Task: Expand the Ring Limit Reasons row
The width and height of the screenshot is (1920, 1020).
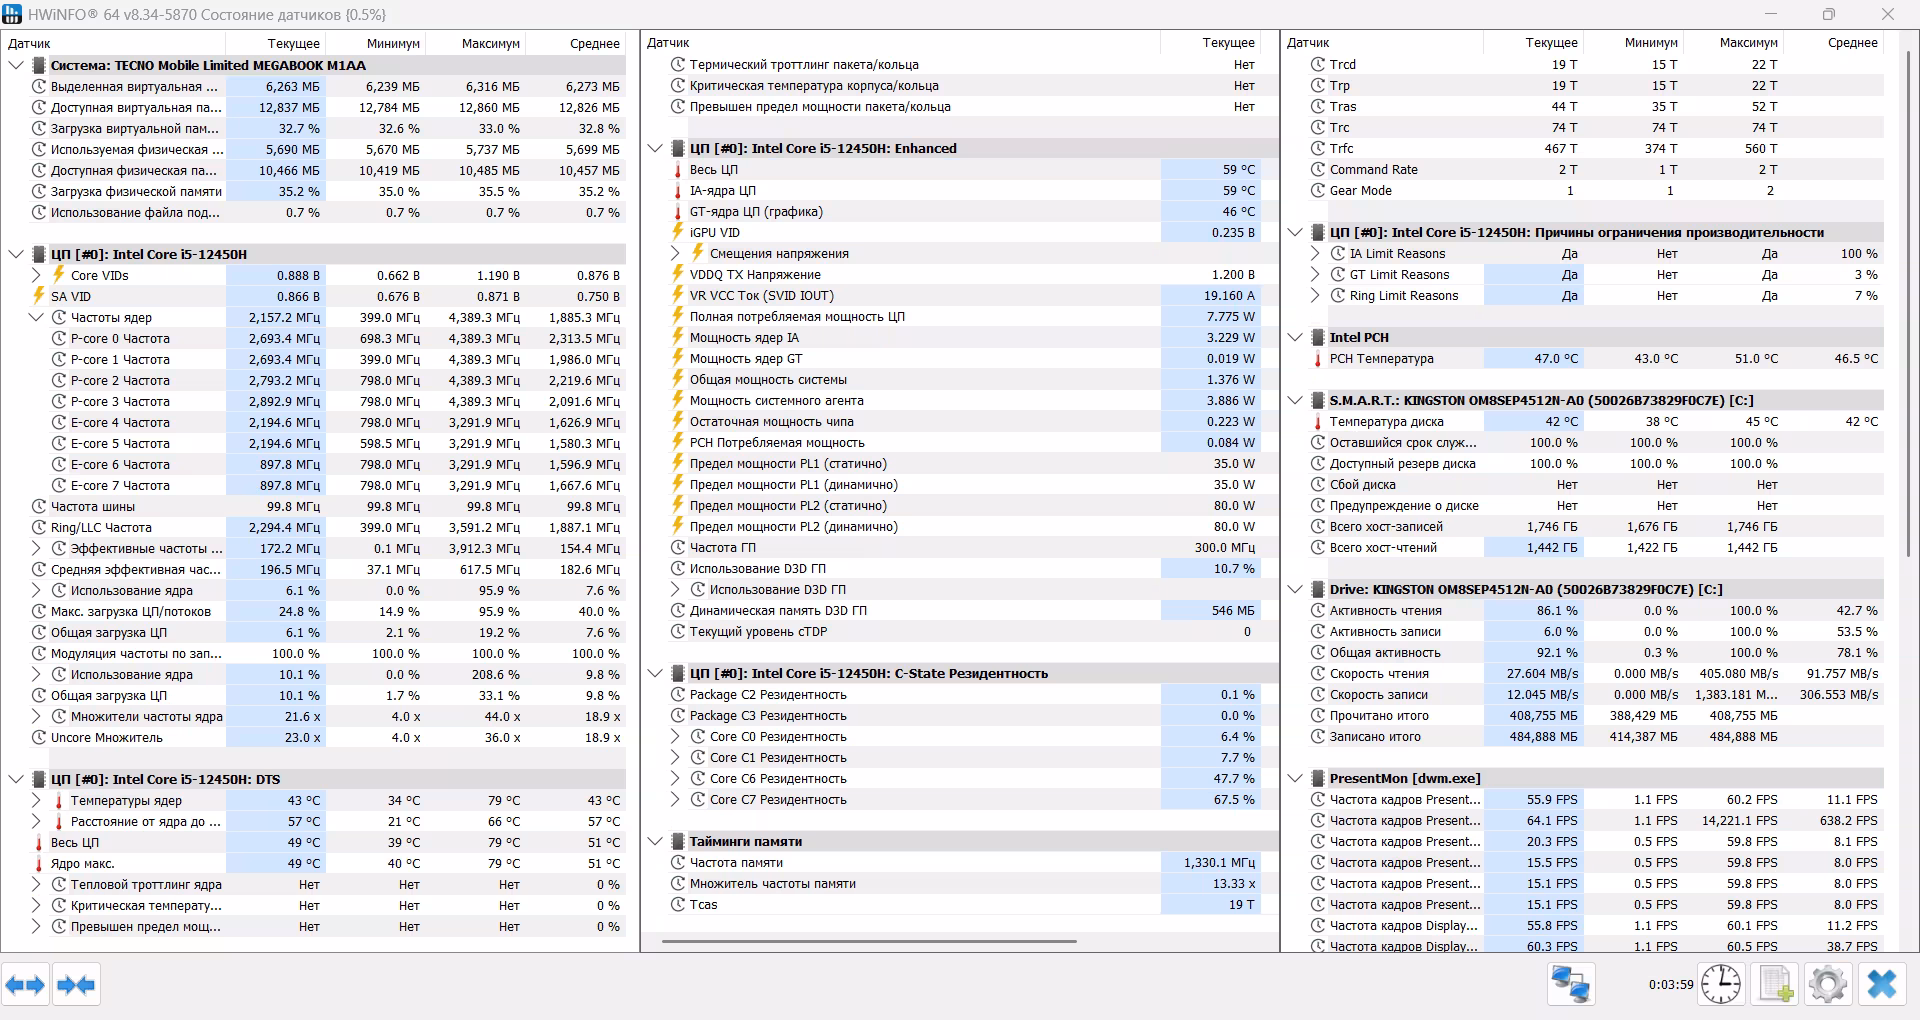Action: [1315, 295]
